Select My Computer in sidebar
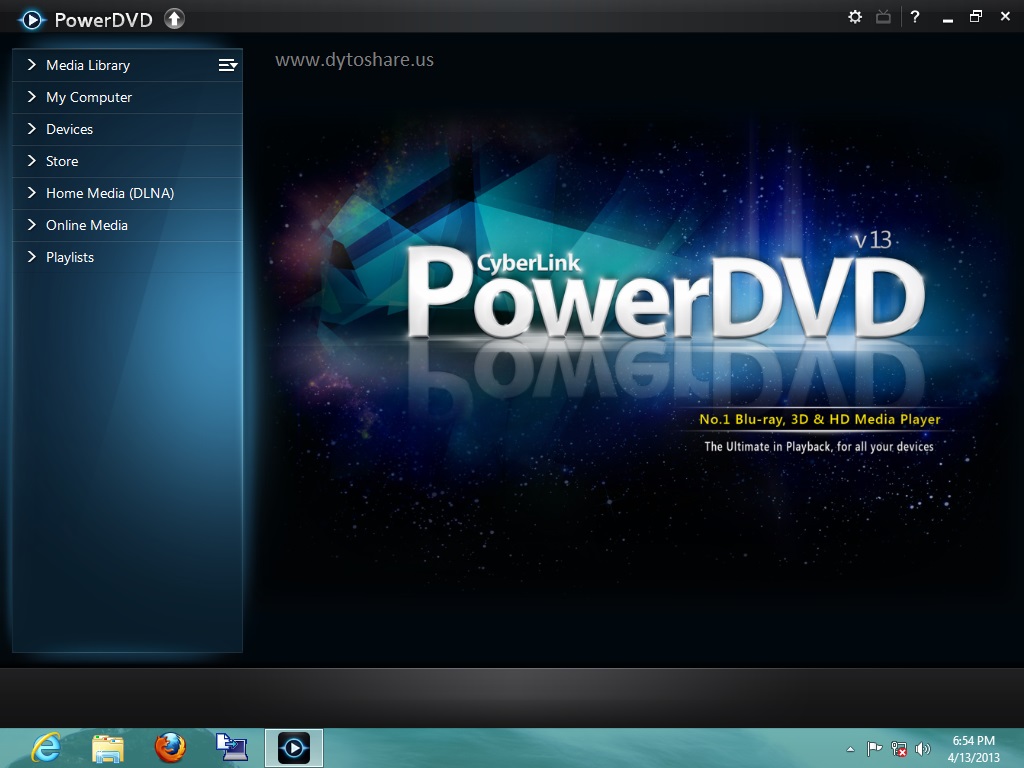This screenshot has width=1024, height=768. tap(127, 97)
